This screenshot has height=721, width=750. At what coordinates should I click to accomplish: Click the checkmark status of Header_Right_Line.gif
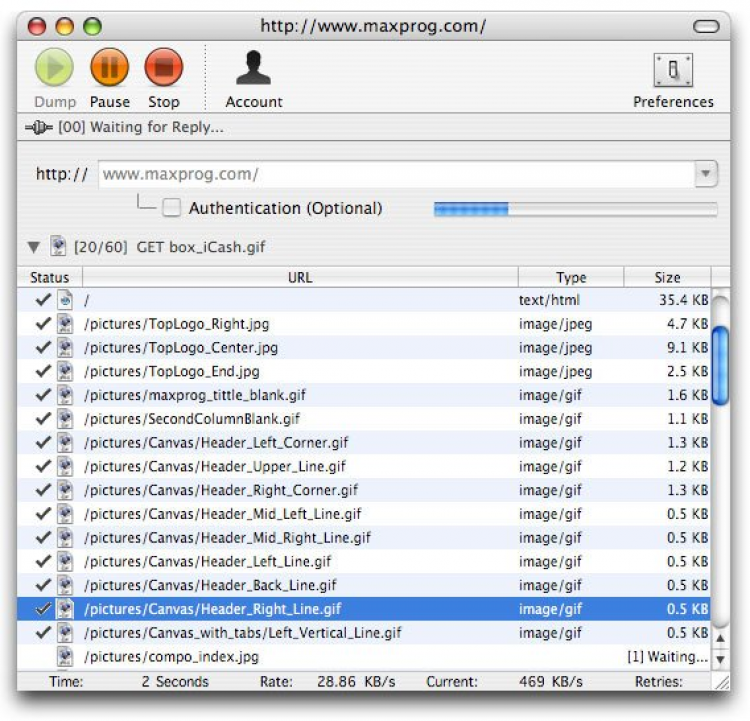tap(43, 609)
